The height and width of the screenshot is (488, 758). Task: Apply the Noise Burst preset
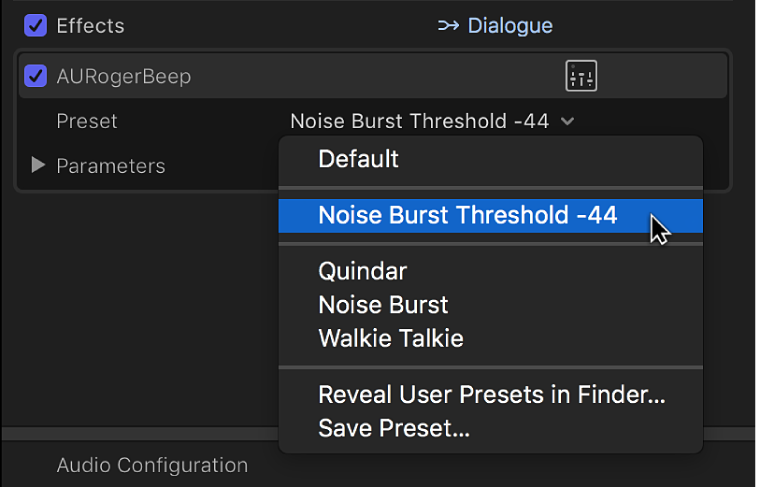coord(383,305)
